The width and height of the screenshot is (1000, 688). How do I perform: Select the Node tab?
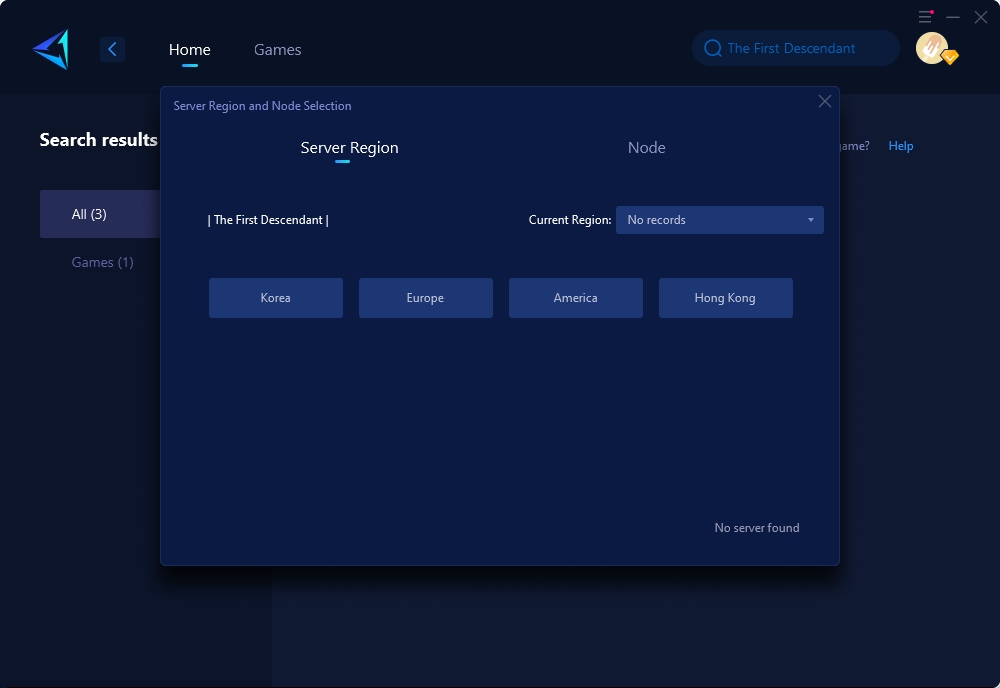pyautogui.click(x=647, y=147)
